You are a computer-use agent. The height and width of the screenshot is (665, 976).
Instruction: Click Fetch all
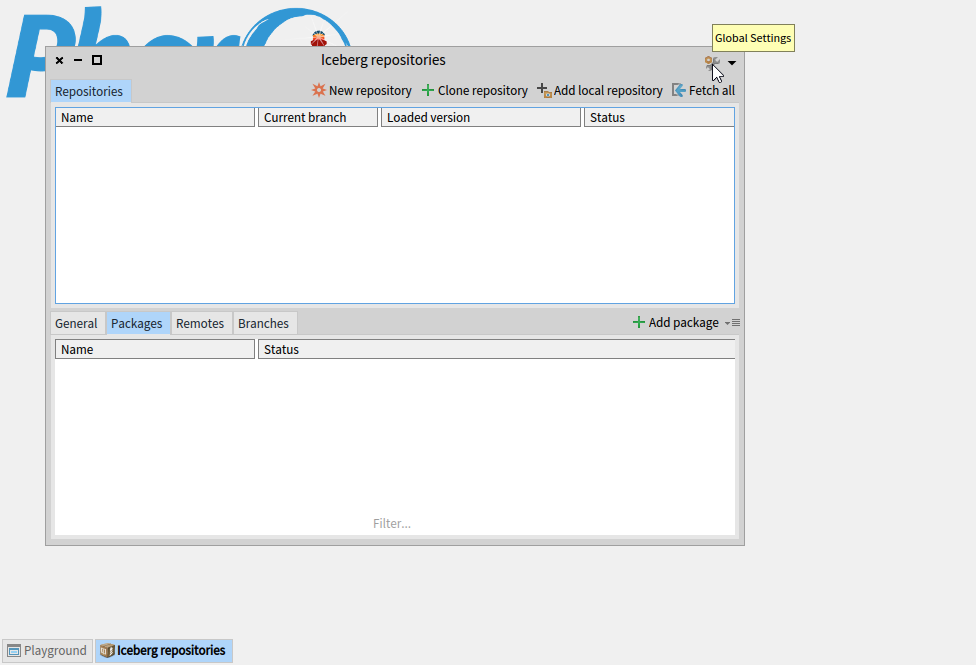(703, 90)
